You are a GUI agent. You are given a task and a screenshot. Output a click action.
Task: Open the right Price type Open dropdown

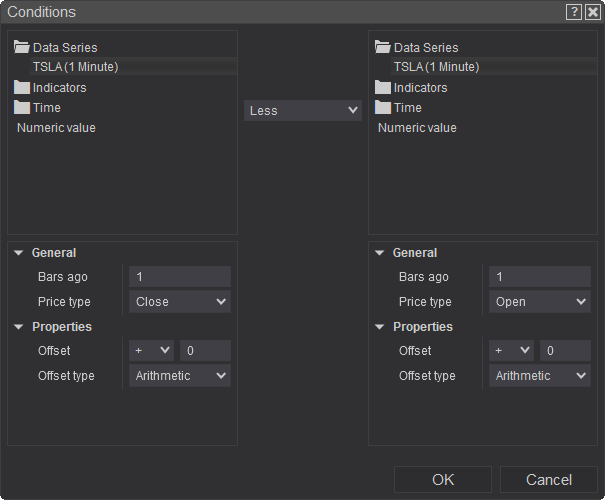(x=540, y=302)
